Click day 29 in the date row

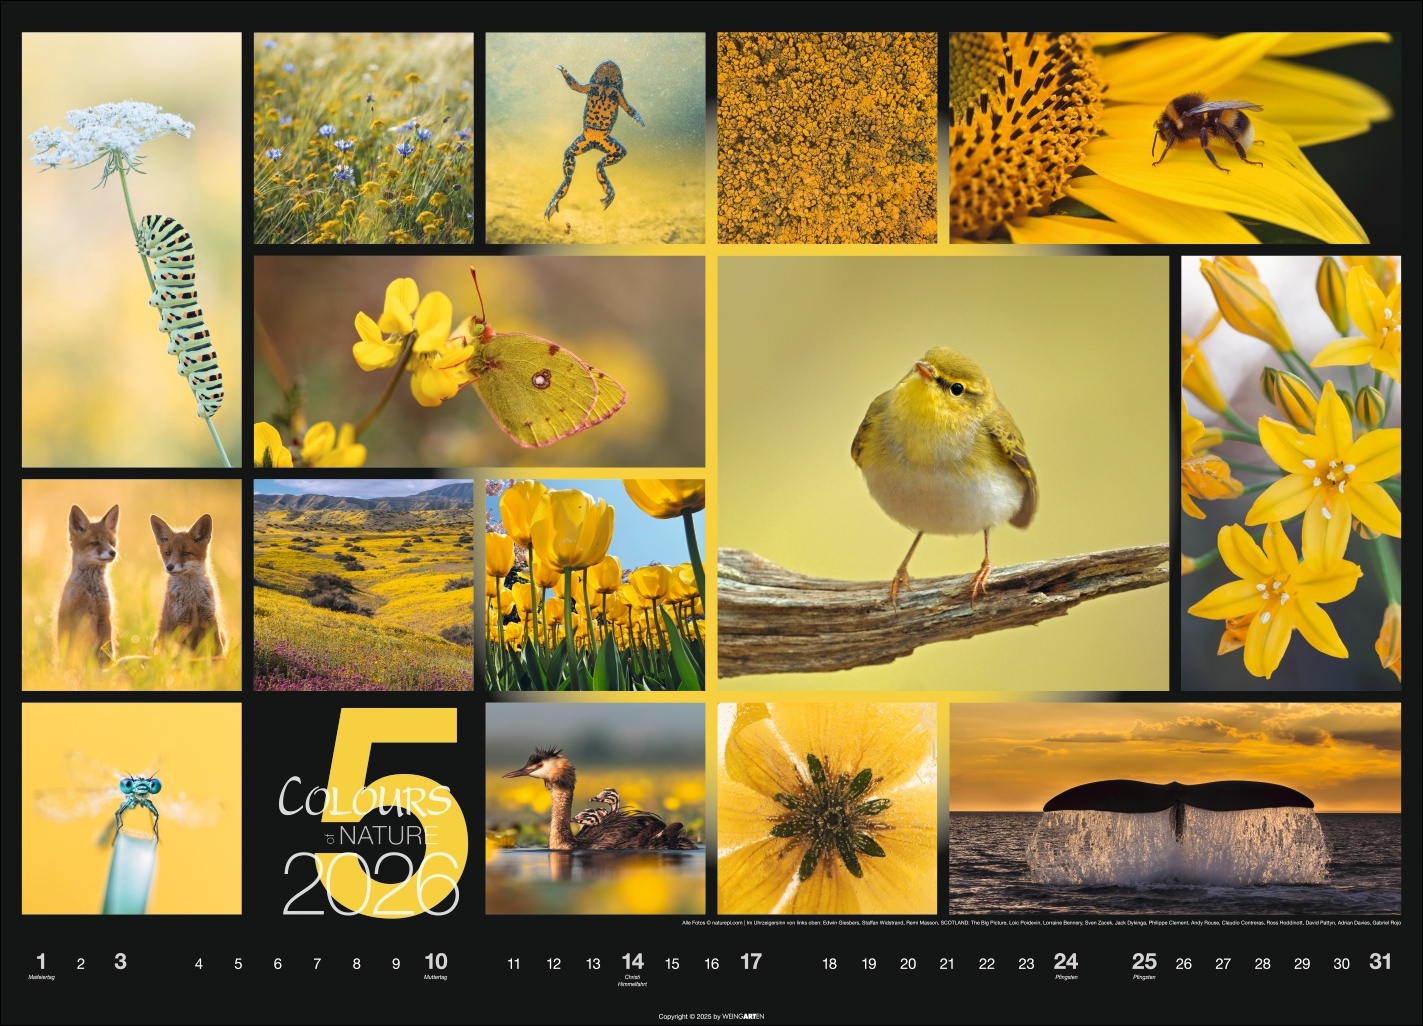coord(1302,964)
